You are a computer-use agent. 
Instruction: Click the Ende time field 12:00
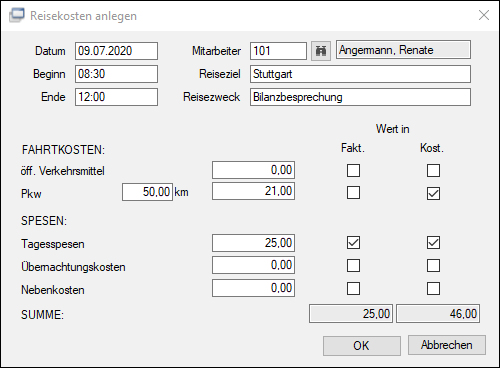[x=116, y=97]
